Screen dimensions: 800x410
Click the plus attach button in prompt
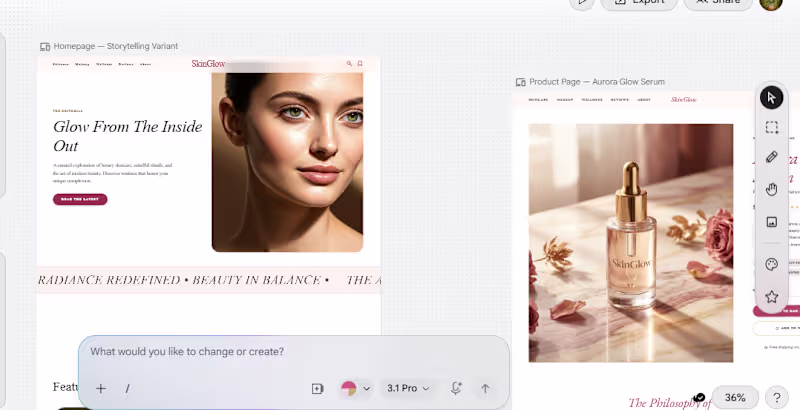point(101,389)
